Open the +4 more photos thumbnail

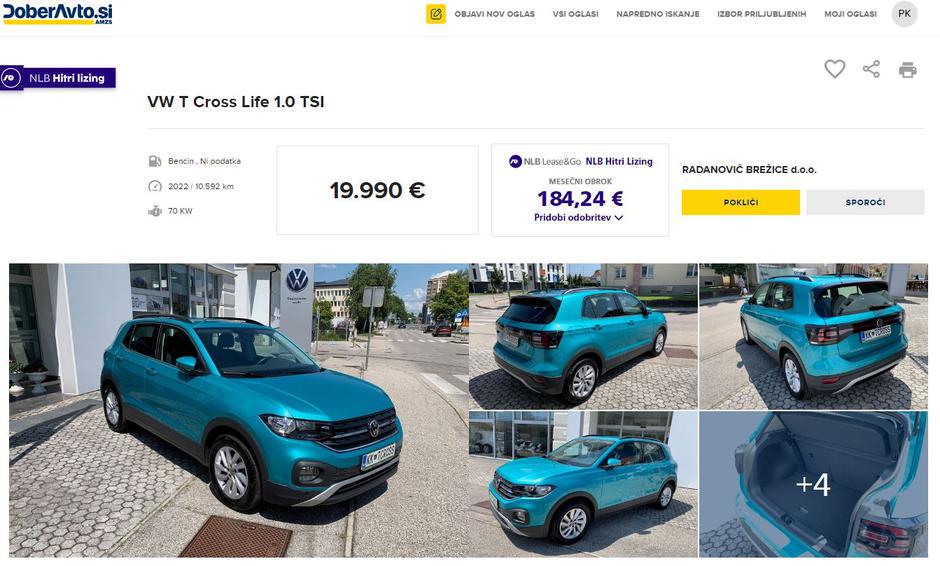pyautogui.click(x=814, y=484)
